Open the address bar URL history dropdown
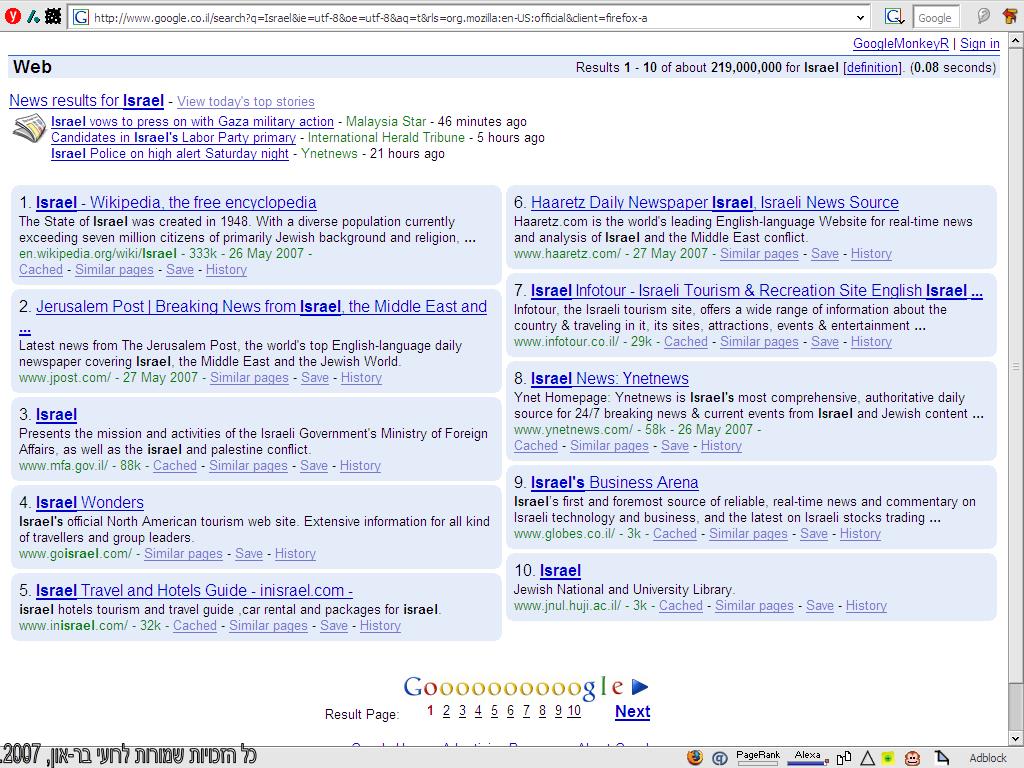This screenshot has width=1024, height=768. pyautogui.click(x=860, y=18)
